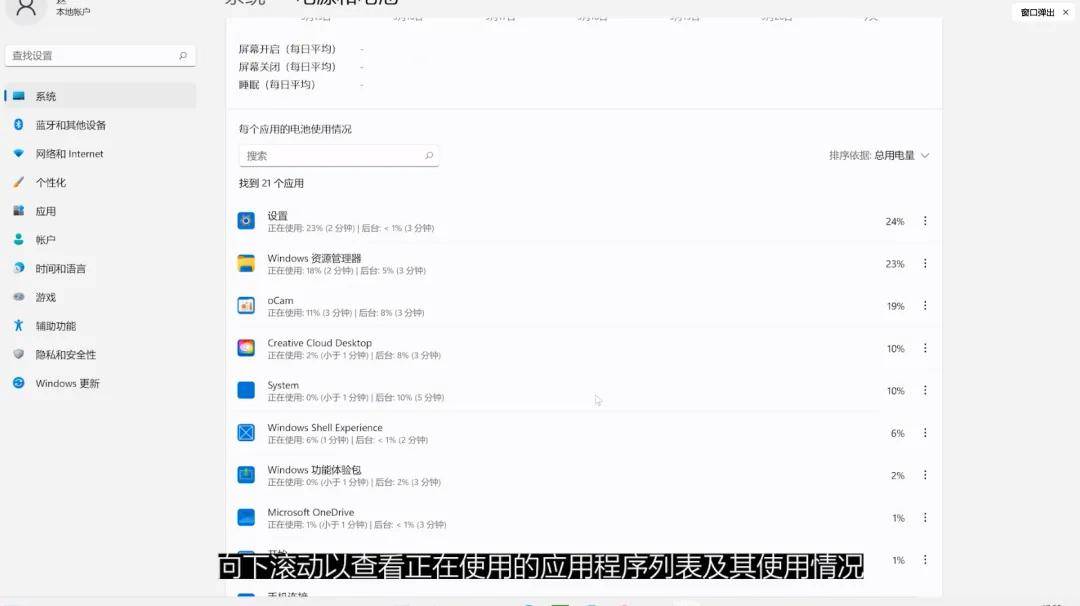Select the oCam app icon
This screenshot has height=606, width=1080.
[246, 305]
